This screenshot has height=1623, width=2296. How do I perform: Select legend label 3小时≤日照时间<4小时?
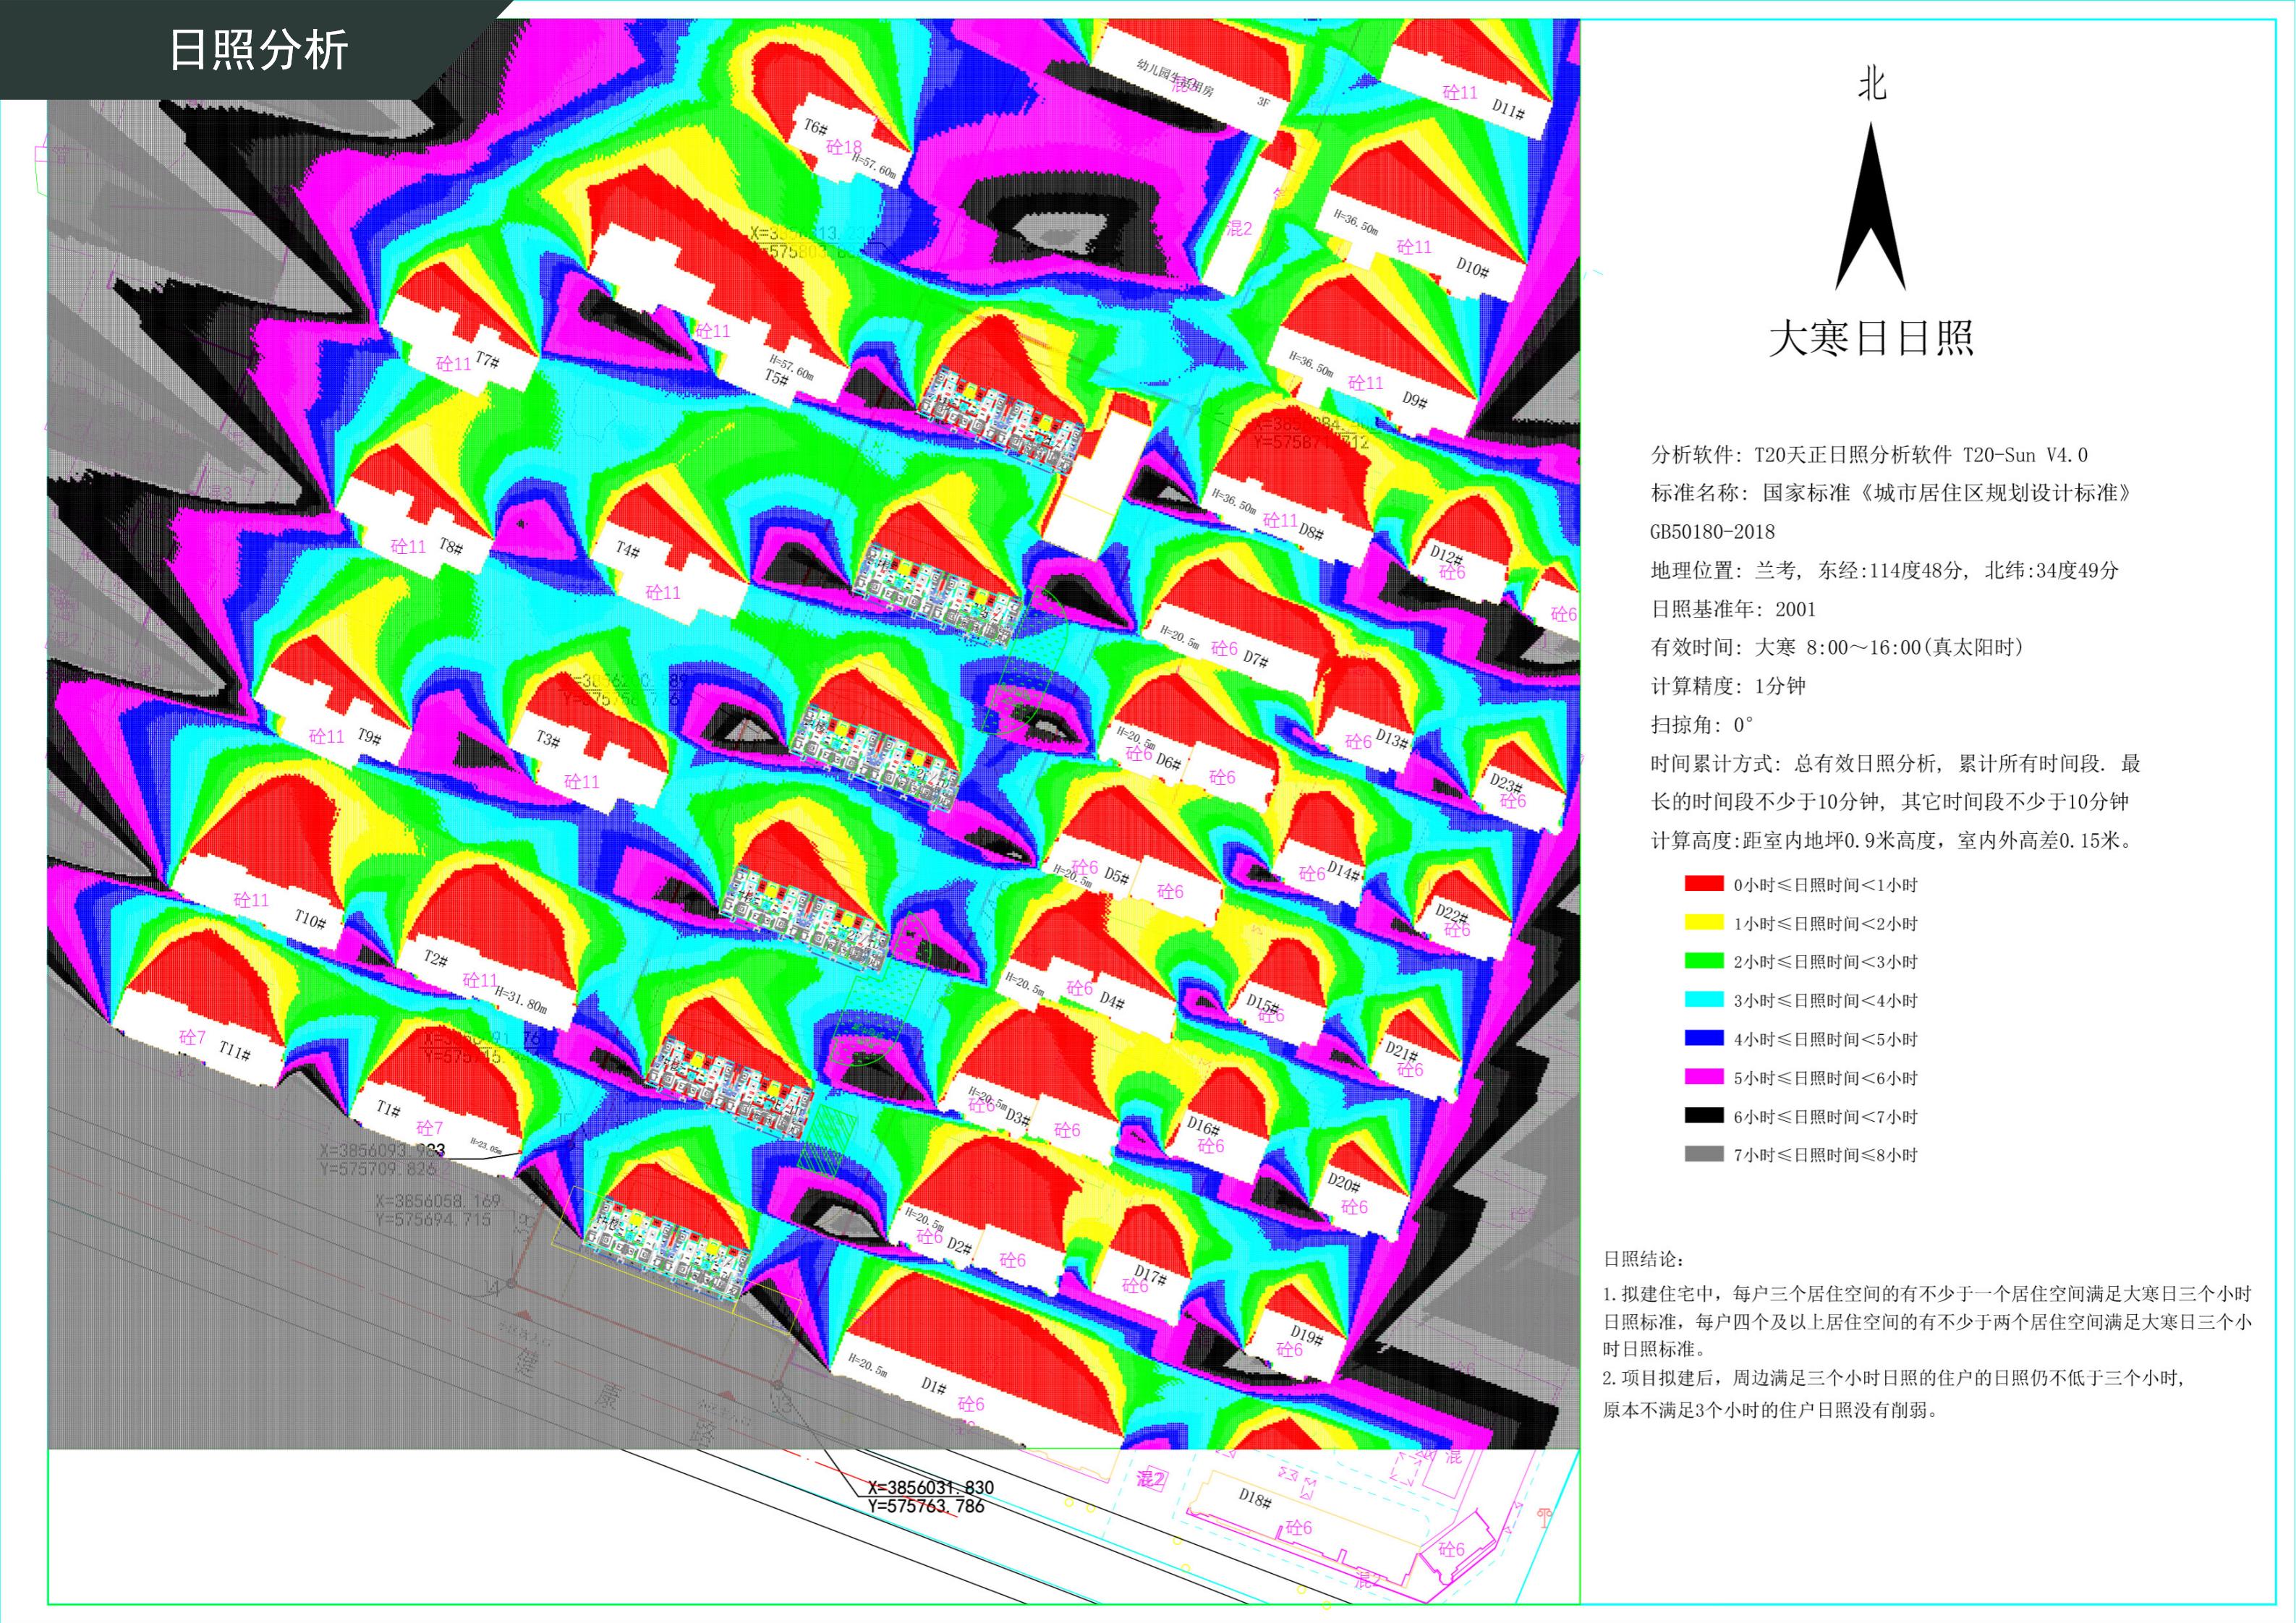pyautogui.click(x=1825, y=1001)
